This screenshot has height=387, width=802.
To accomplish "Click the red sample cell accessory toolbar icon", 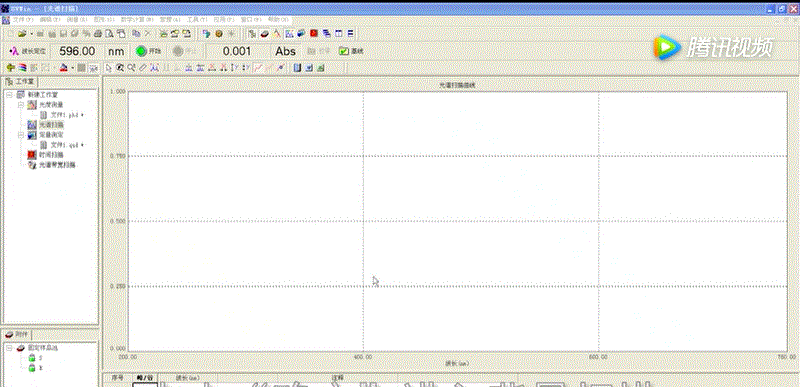I will 264,34.
